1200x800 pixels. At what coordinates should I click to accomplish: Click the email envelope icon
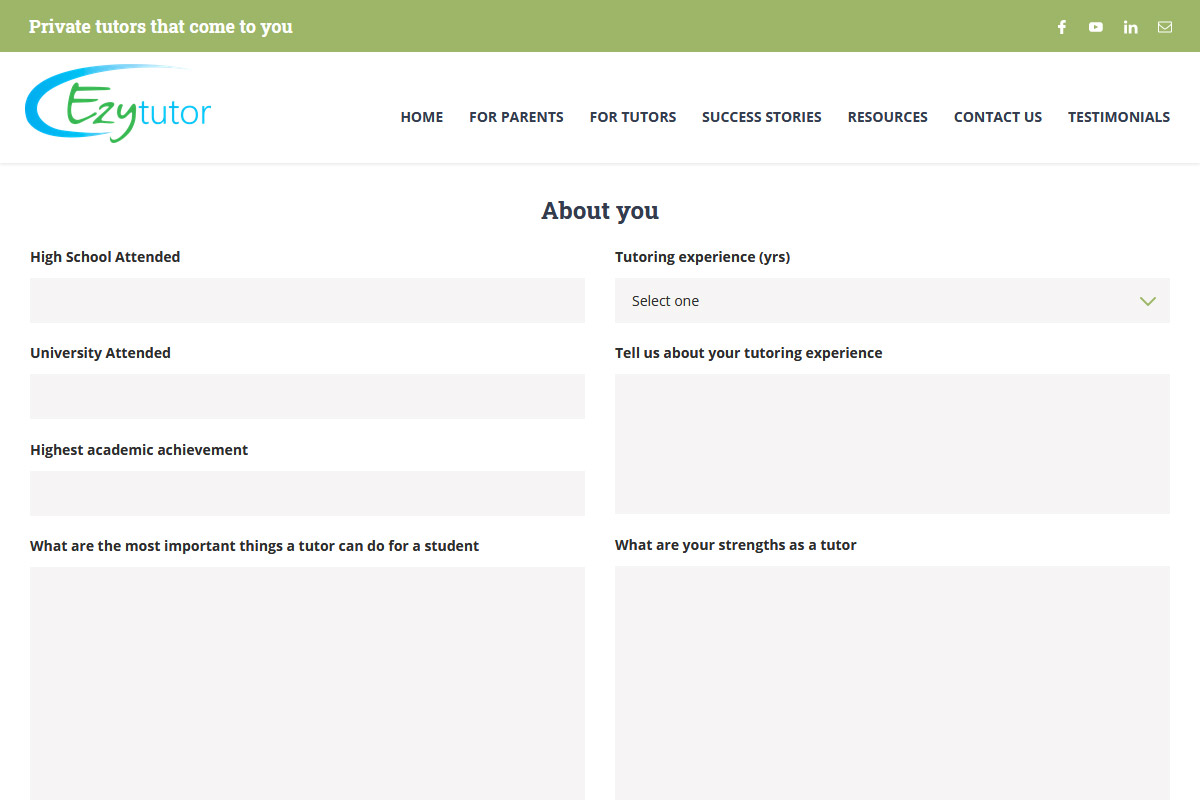[x=1165, y=27]
